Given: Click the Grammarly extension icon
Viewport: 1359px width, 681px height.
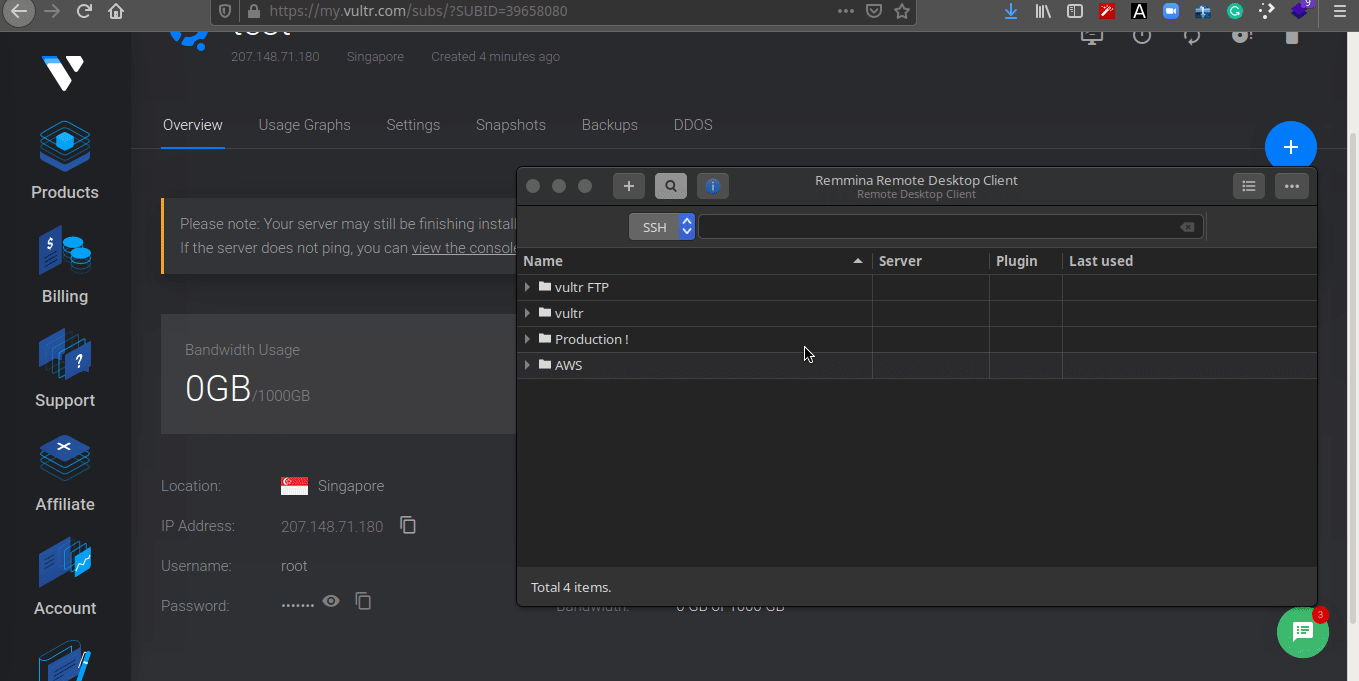Looking at the screenshot, I should pos(1235,12).
